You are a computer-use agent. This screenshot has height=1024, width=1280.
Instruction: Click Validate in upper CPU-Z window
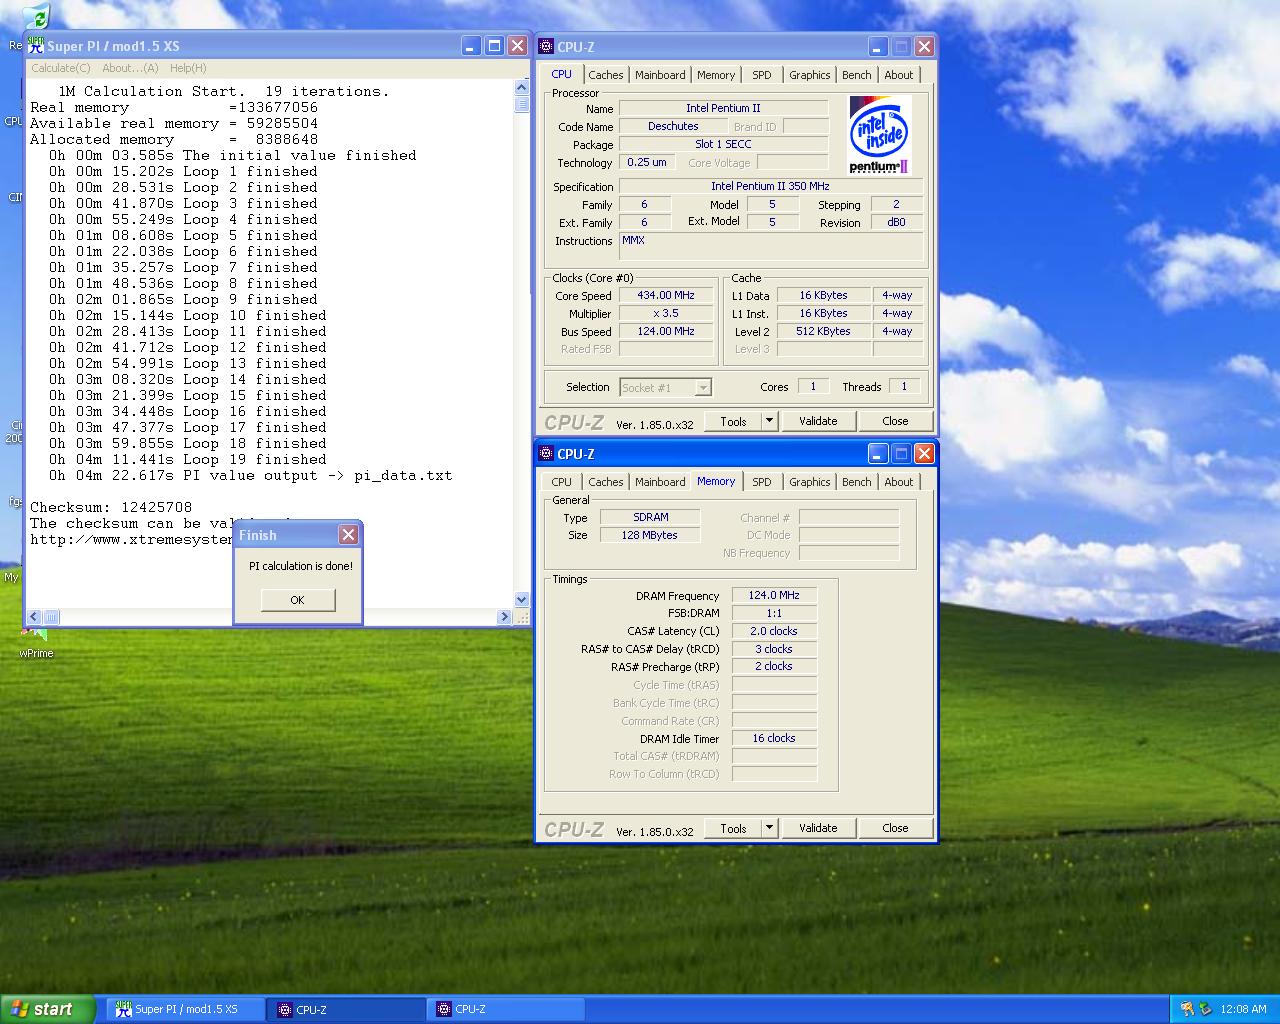818,421
